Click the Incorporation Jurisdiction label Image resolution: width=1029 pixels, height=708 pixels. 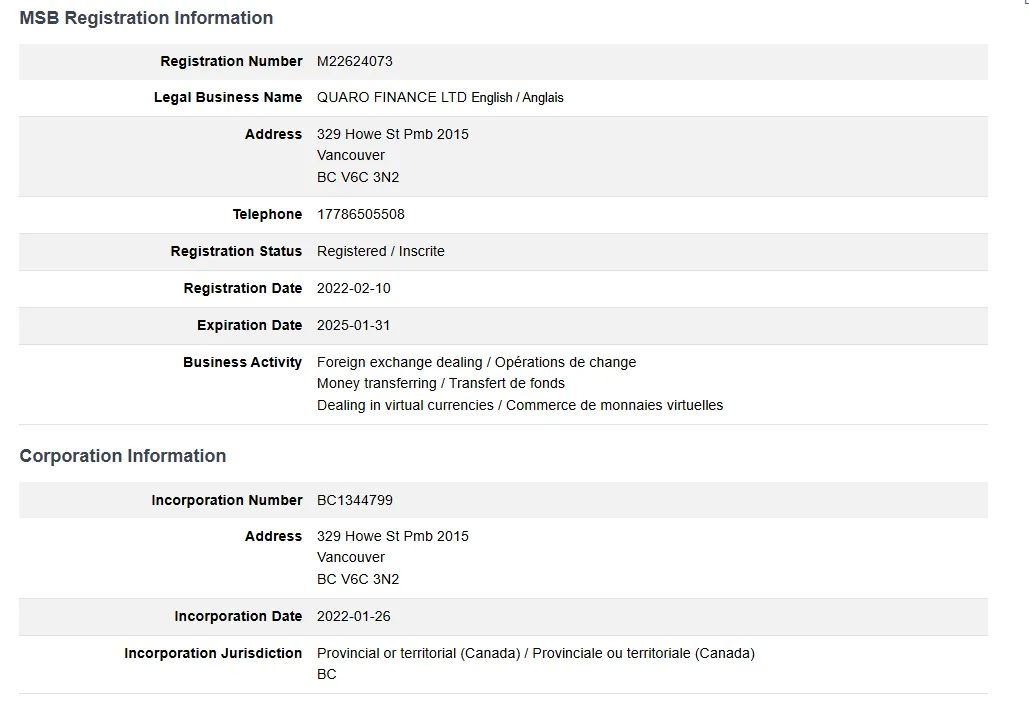point(213,653)
